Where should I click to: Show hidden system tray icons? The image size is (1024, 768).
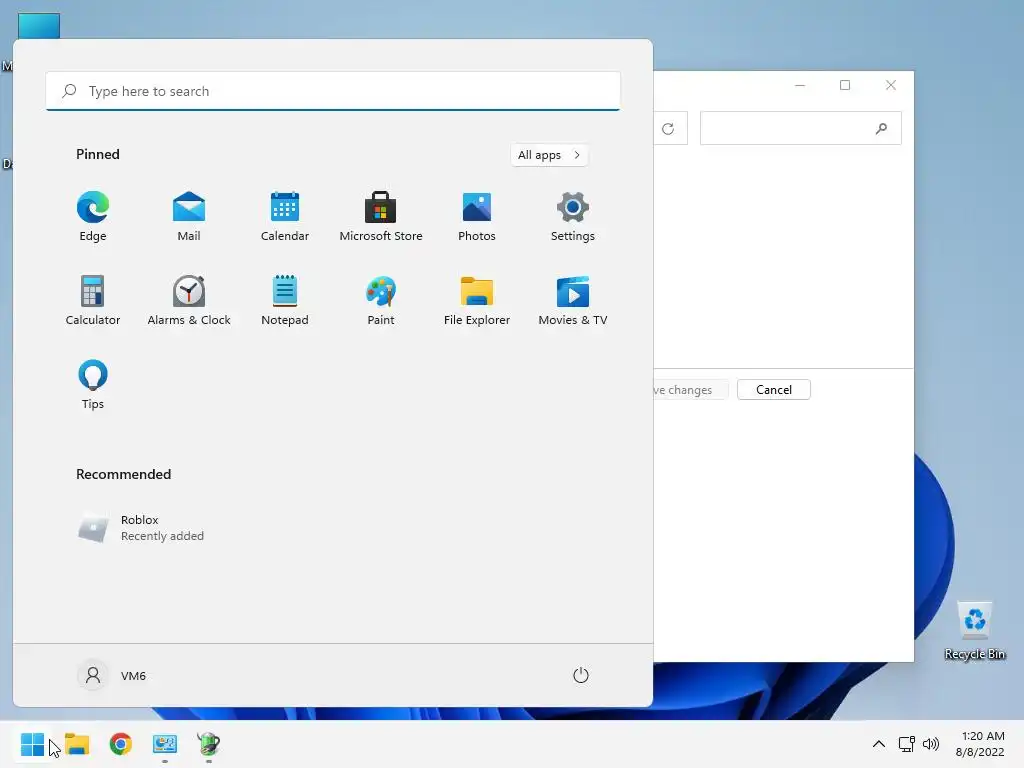point(879,744)
